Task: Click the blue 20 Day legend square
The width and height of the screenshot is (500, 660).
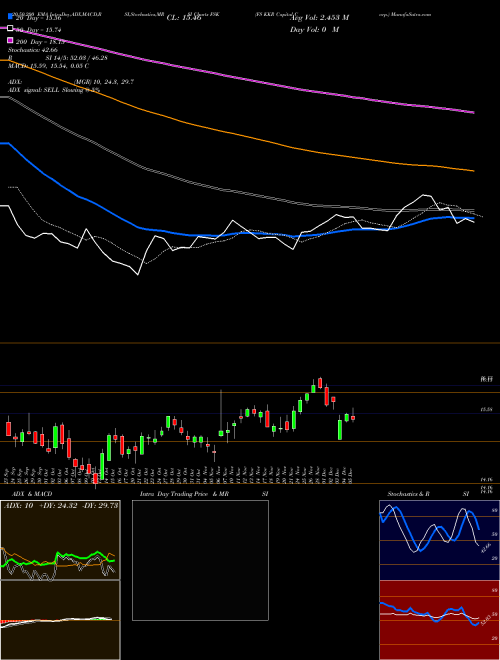Action: point(11,17)
